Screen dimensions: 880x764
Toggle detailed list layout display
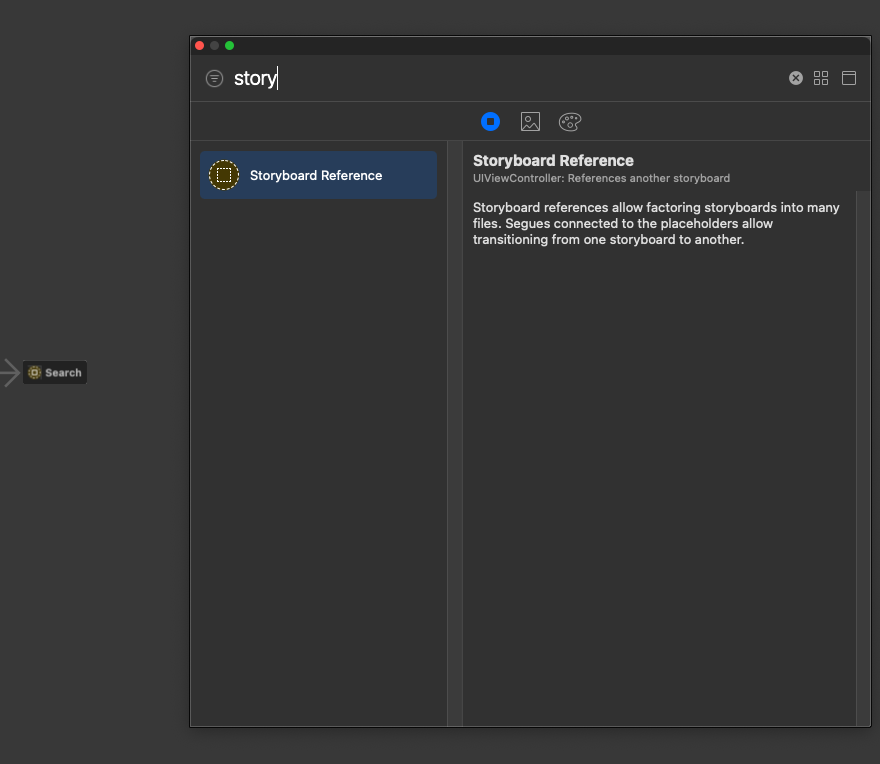pyautogui.click(x=848, y=77)
